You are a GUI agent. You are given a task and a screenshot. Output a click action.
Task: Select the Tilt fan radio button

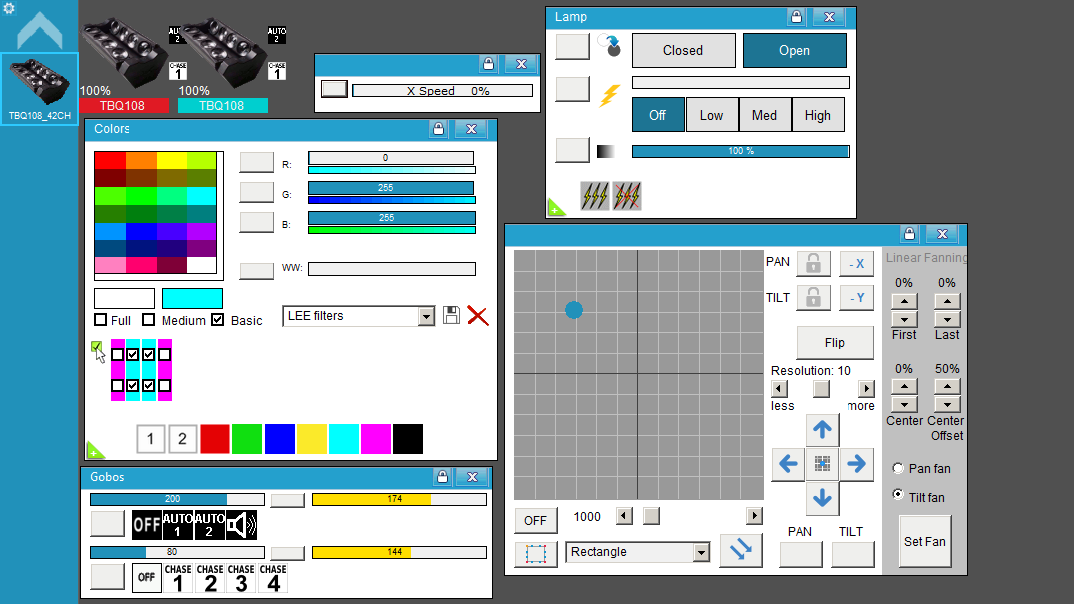pos(898,494)
